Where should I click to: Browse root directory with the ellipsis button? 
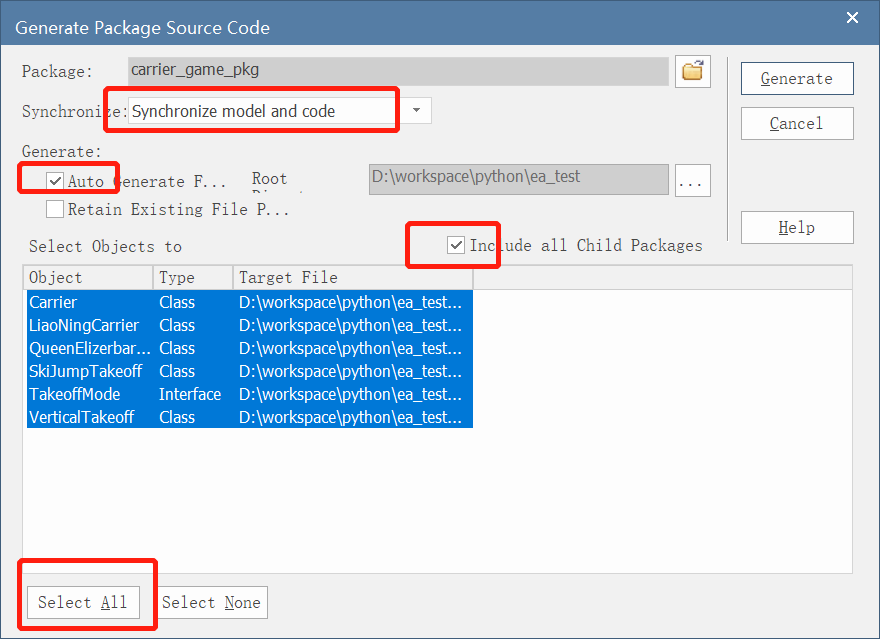tap(693, 181)
